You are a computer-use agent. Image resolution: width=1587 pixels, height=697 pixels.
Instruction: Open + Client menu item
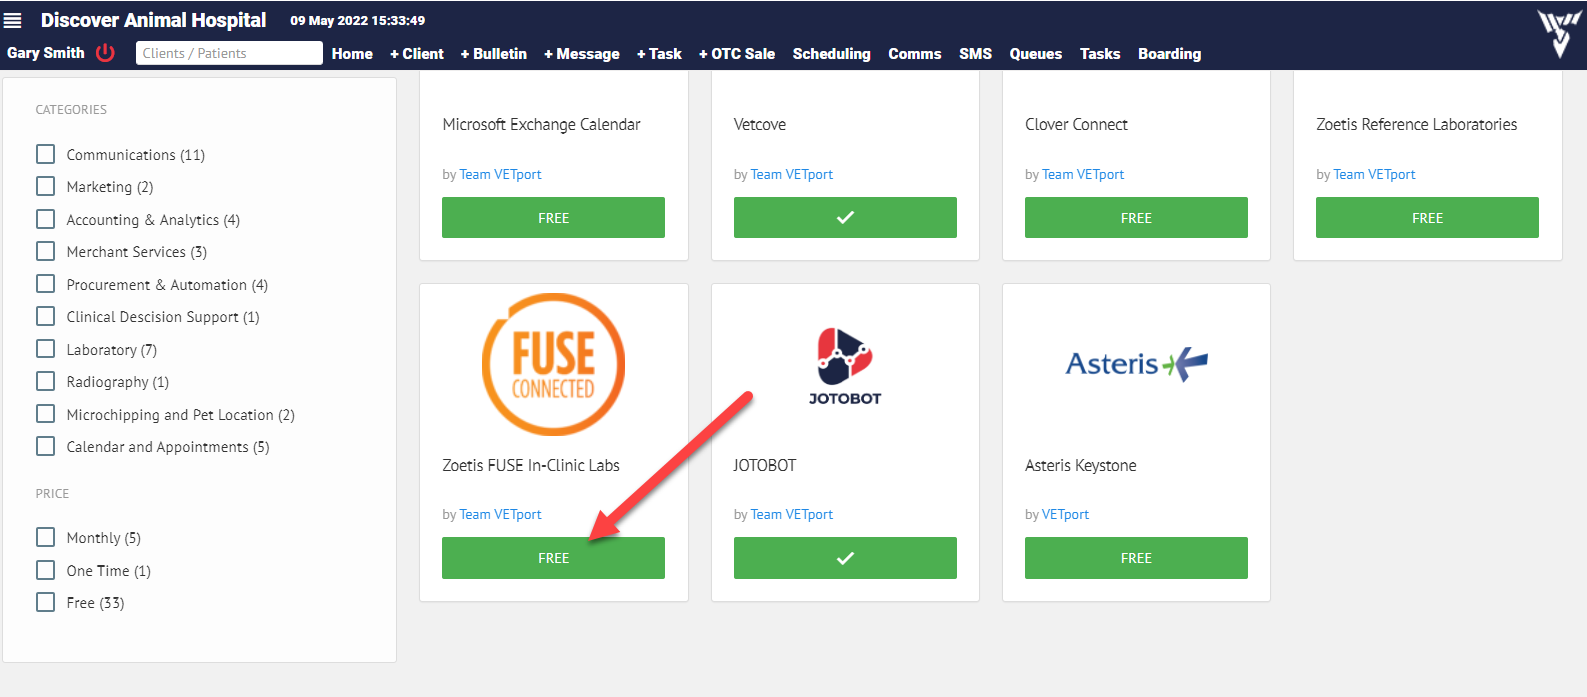(417, 54)
